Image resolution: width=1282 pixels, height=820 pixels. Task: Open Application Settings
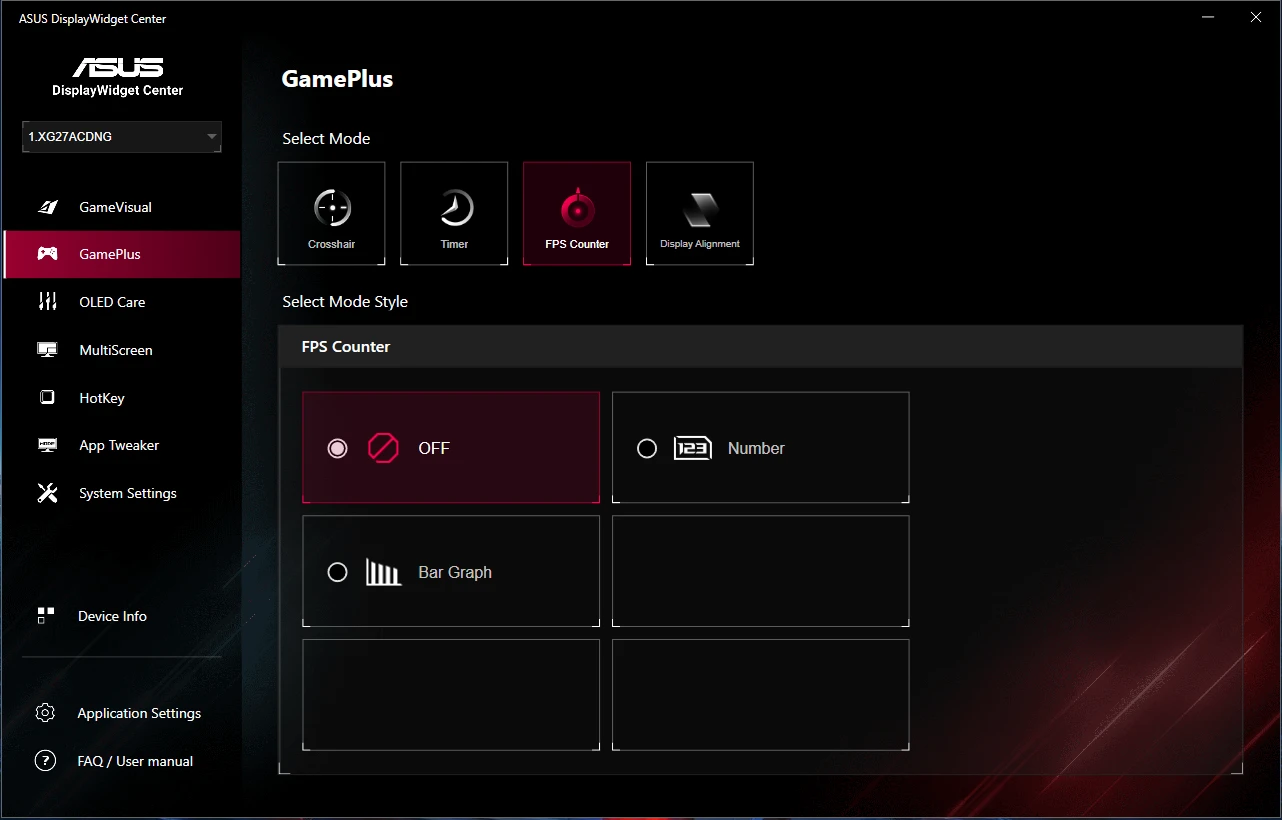(139, 713)
